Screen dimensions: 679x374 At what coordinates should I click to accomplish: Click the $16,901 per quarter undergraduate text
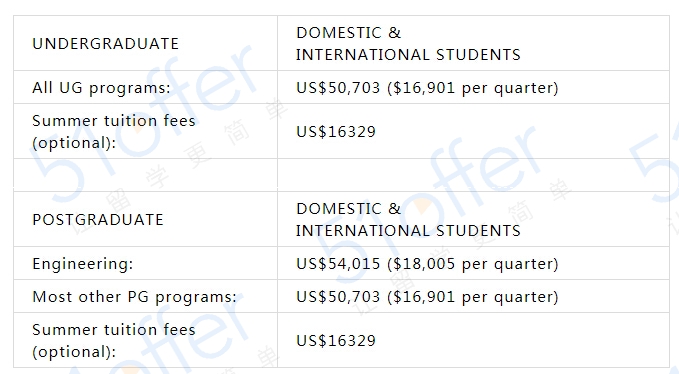(x=472, y=88)
